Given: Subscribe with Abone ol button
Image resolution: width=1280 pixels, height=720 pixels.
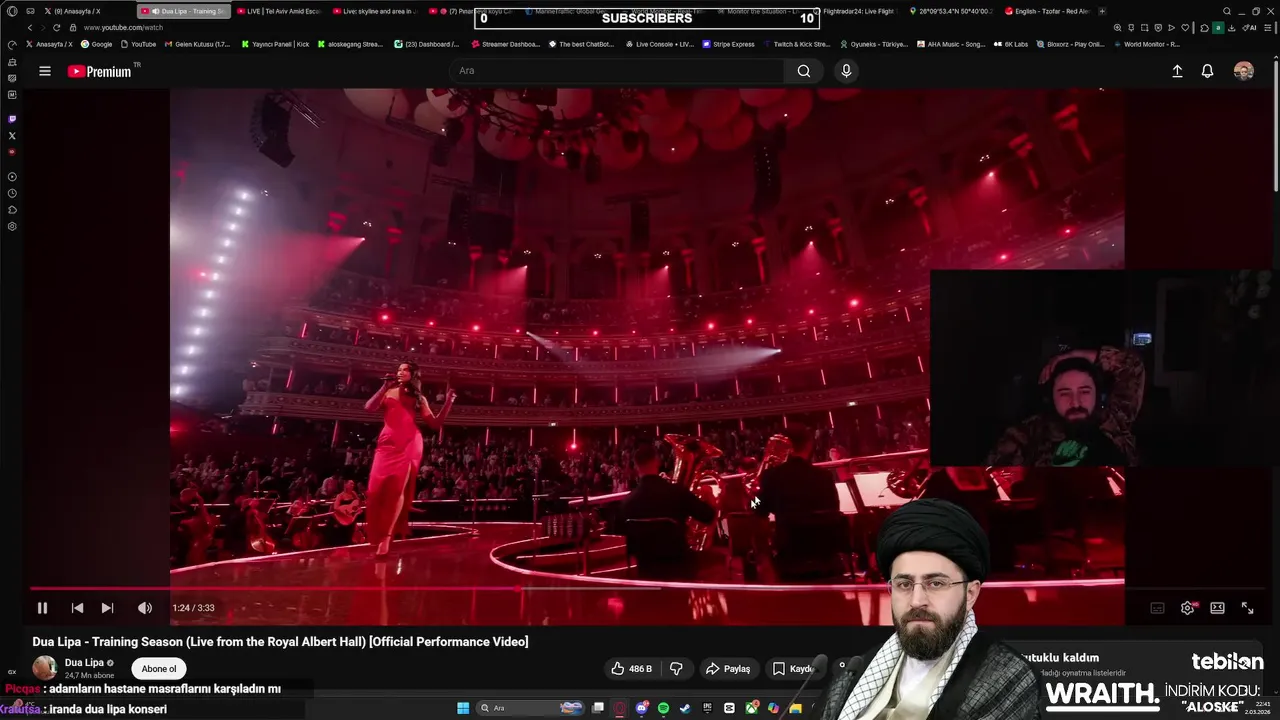Looking at the screenshot, I should [x=159, y=669].
